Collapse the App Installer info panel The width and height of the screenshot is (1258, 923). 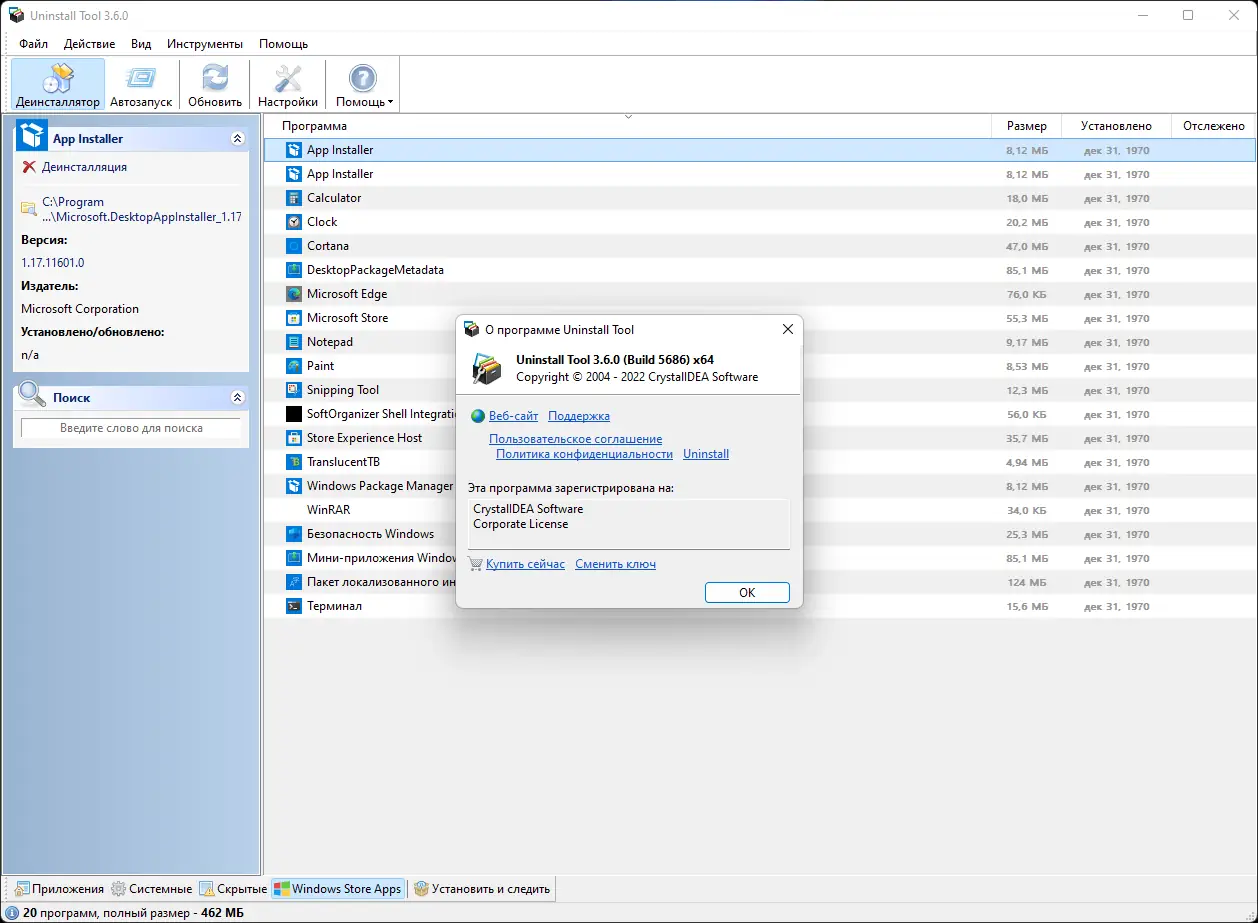click(238, 138)
